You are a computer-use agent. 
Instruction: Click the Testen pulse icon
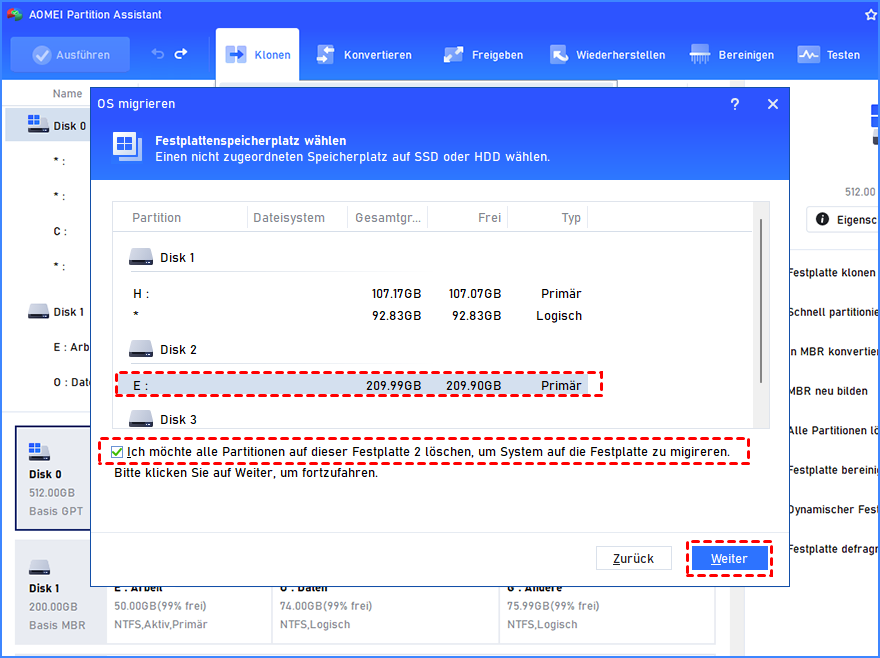pyautogui.click(x=808, y=54)
